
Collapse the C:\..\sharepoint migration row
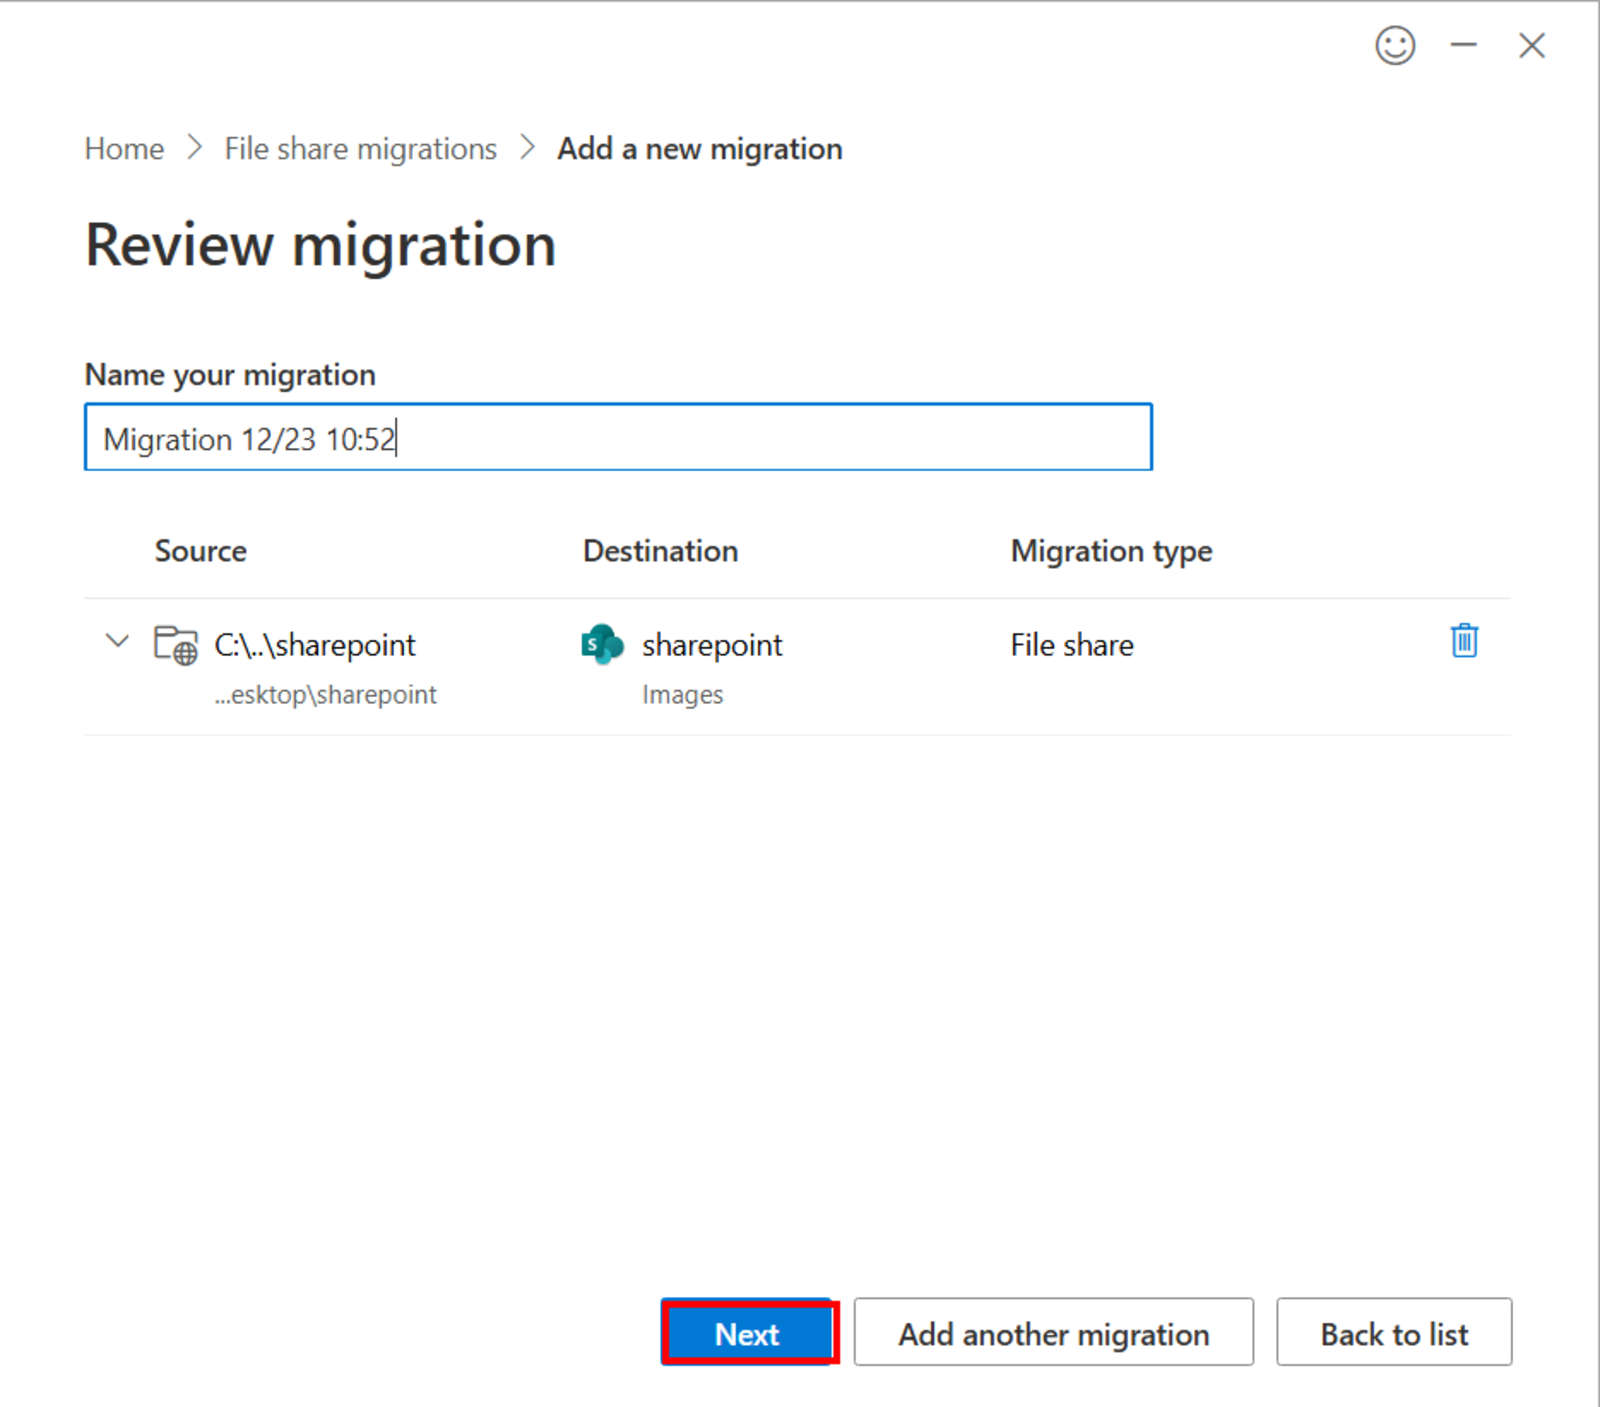(x=117, y=642)
